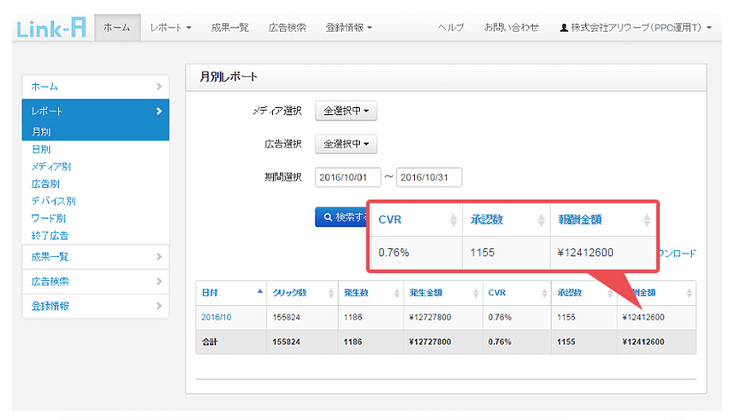Expand the 登録情報 dropdown in top navigation
Viewport: 734px width, 420px height.
tap(349, 28)
